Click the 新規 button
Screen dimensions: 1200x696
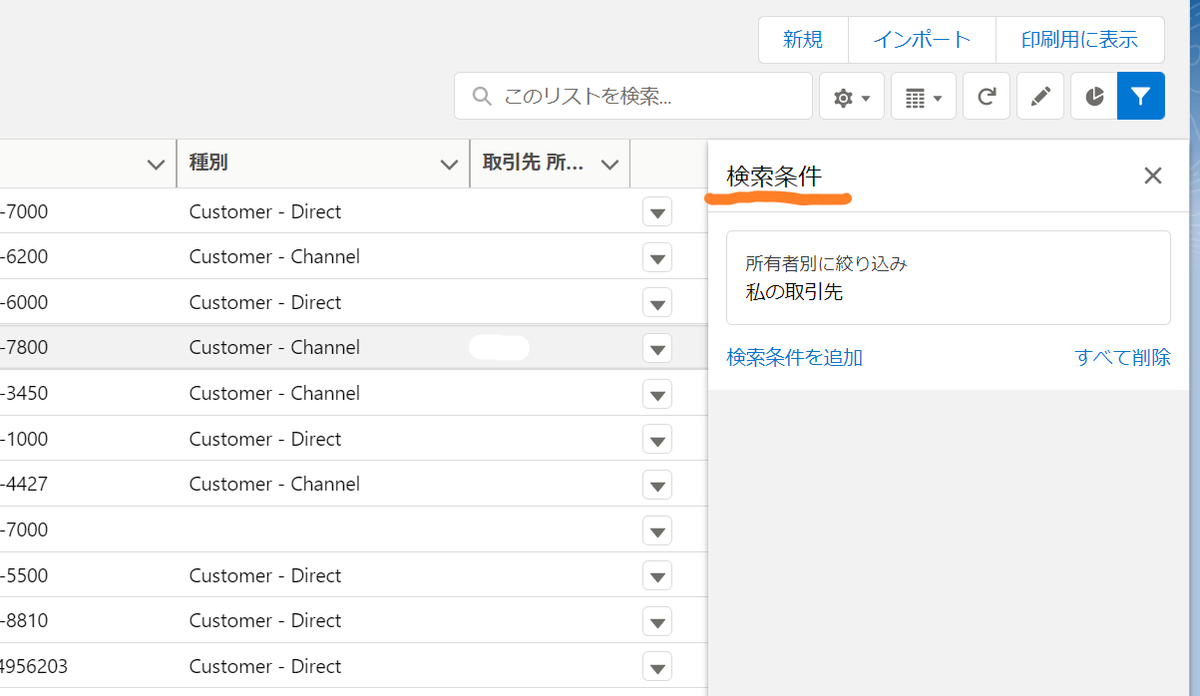pos(802,39)
